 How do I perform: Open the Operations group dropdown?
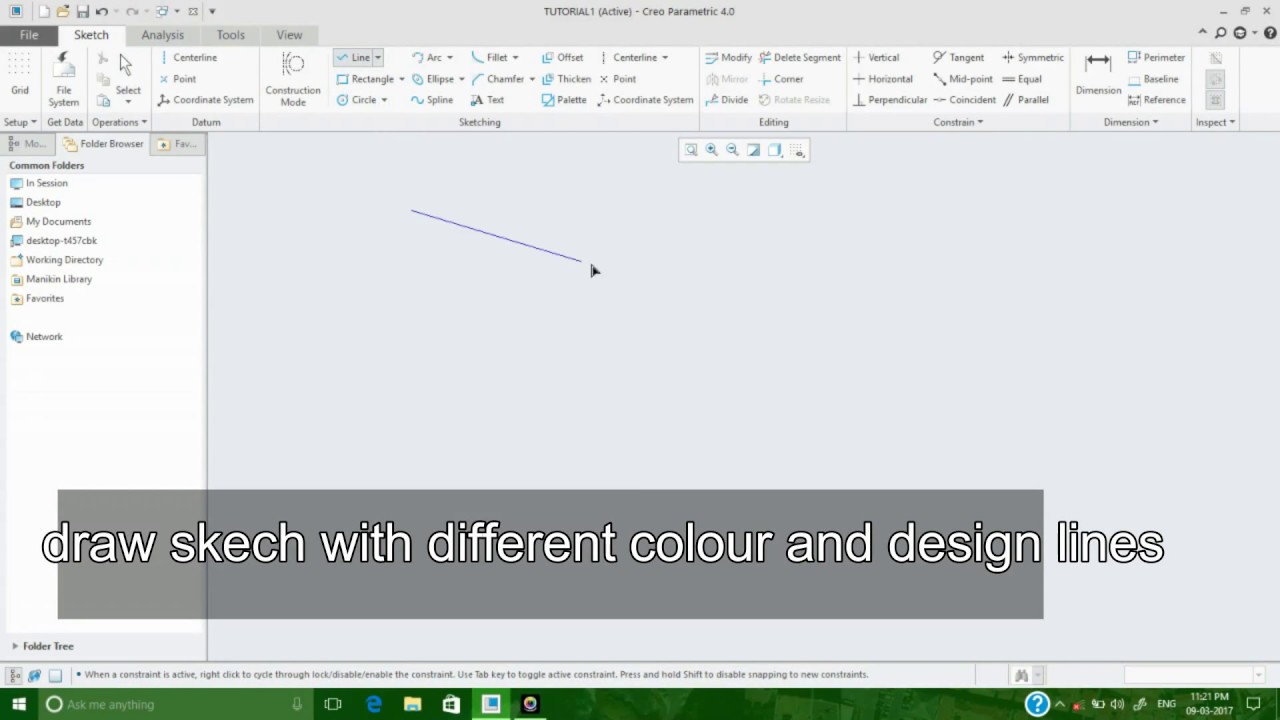(119, 122)
